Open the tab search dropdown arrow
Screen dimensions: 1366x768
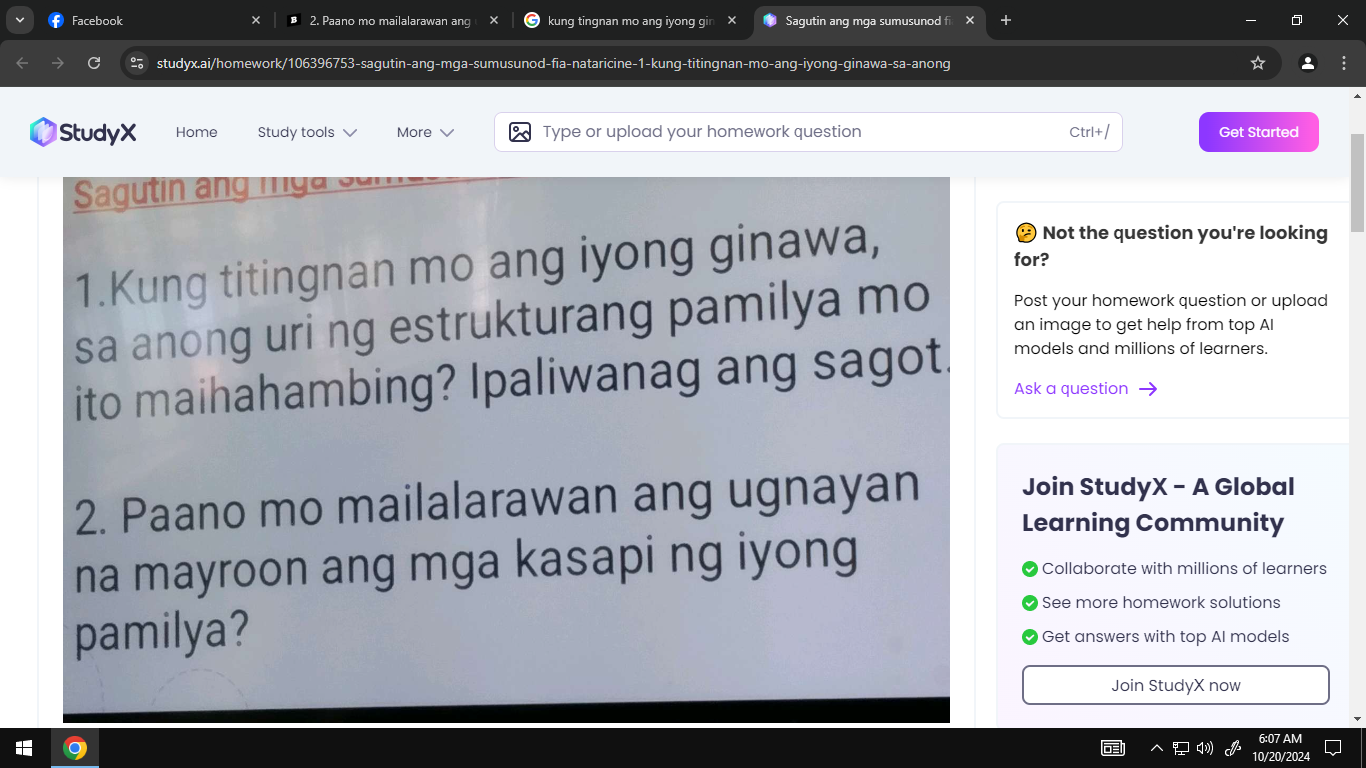(19, 20)
